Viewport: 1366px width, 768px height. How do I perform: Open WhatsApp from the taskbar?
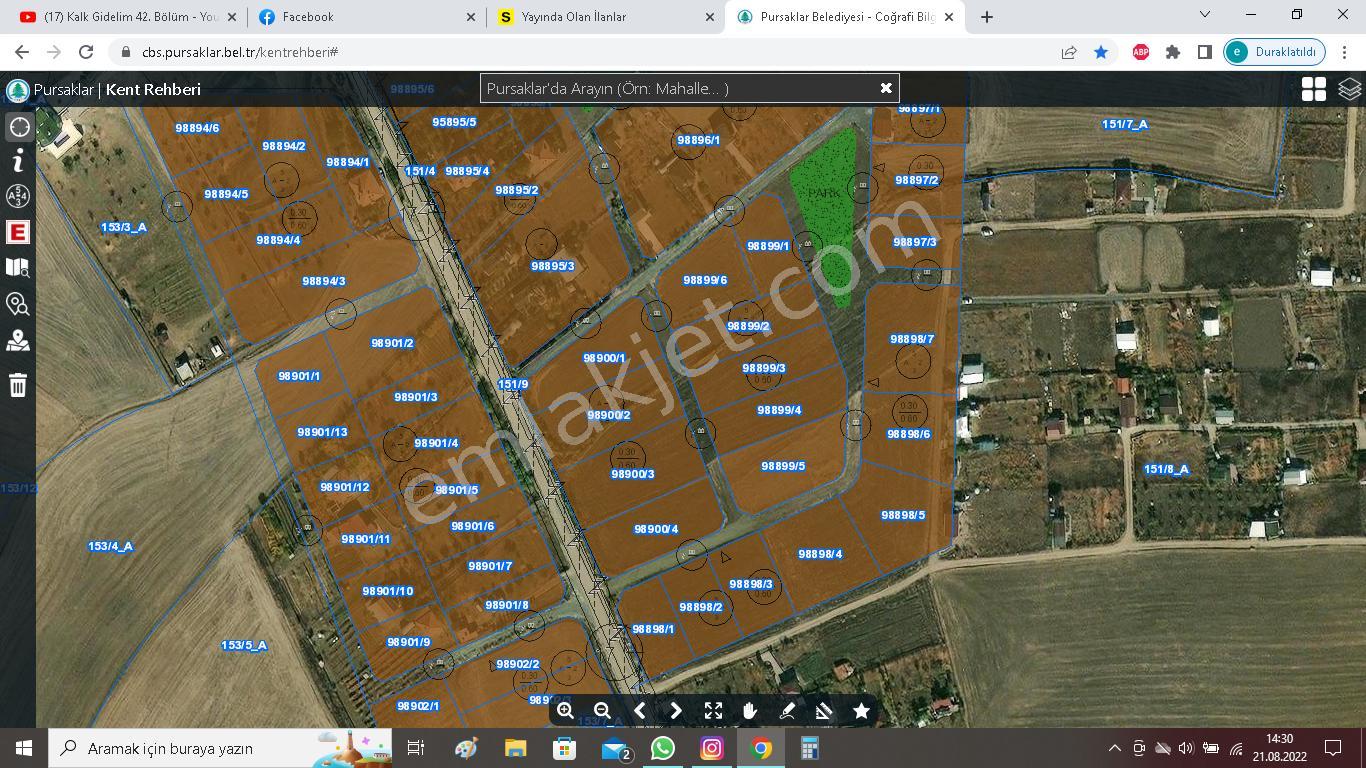point(662,748)
